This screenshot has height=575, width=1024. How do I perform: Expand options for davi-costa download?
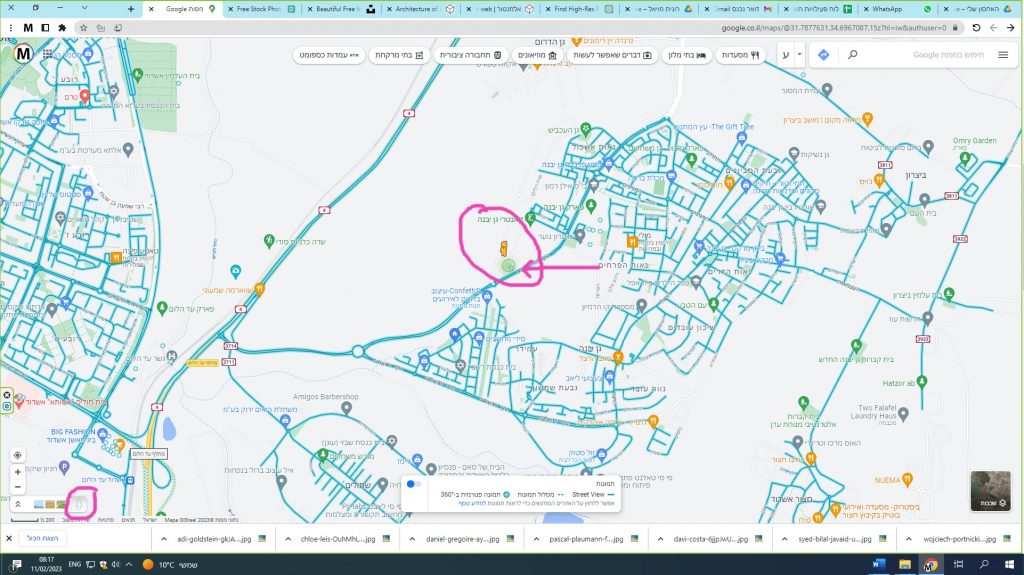660,539
